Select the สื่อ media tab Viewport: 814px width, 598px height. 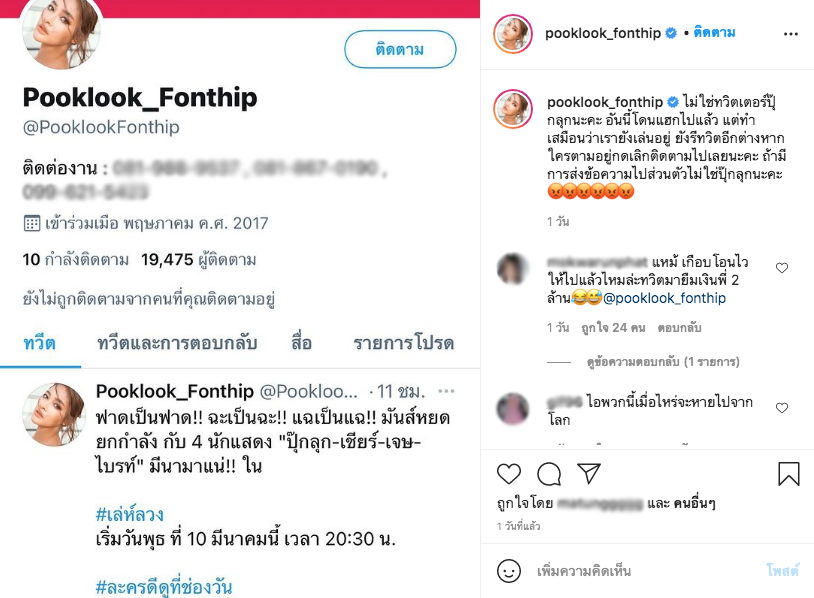pos(301,343)
